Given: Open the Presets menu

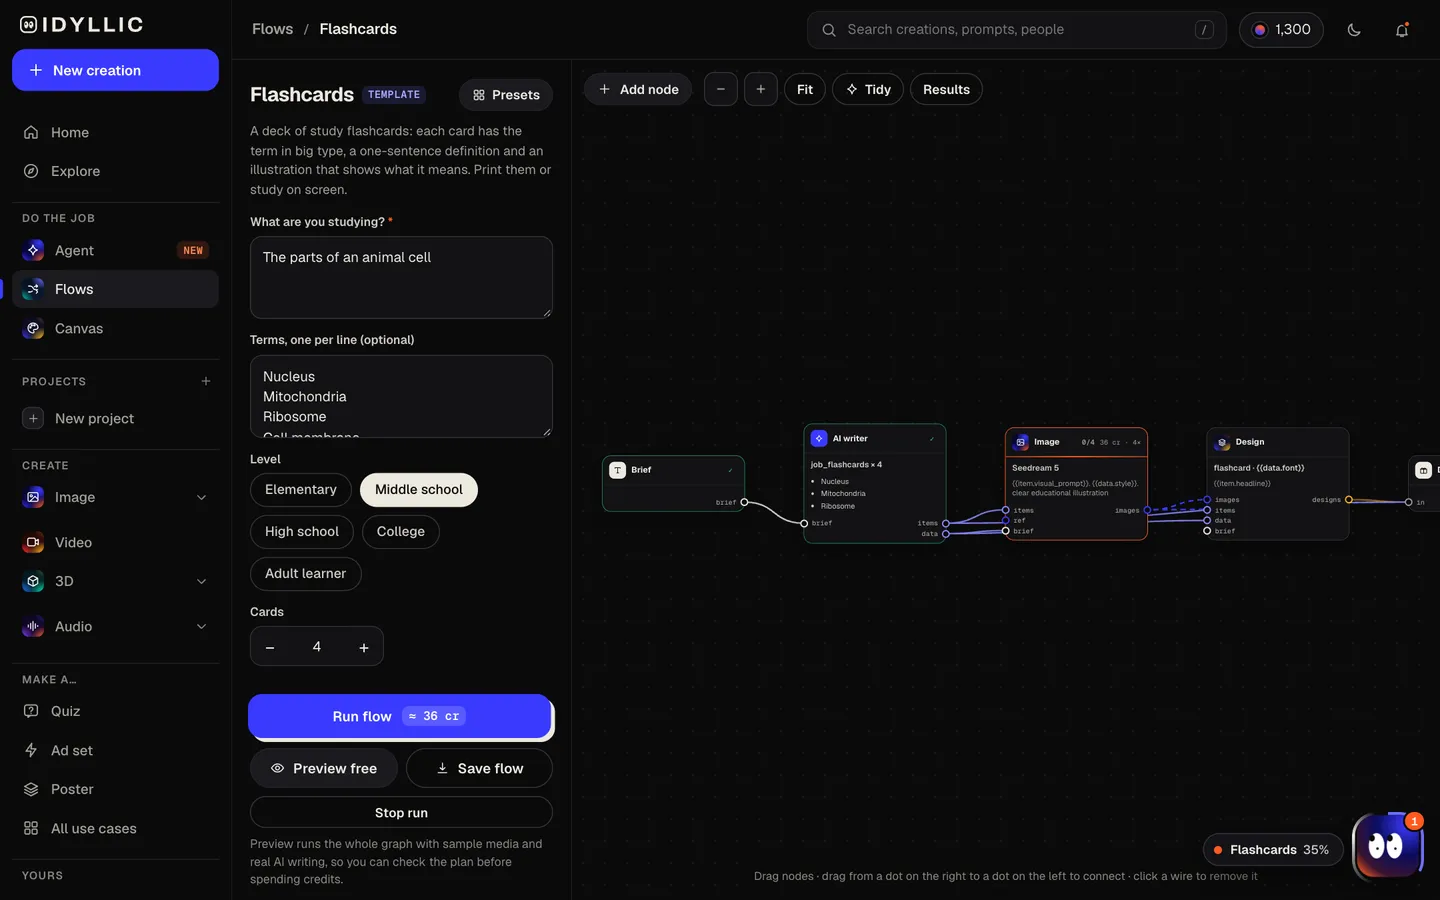Looking at the screenshot, I should tap(506, 95).
